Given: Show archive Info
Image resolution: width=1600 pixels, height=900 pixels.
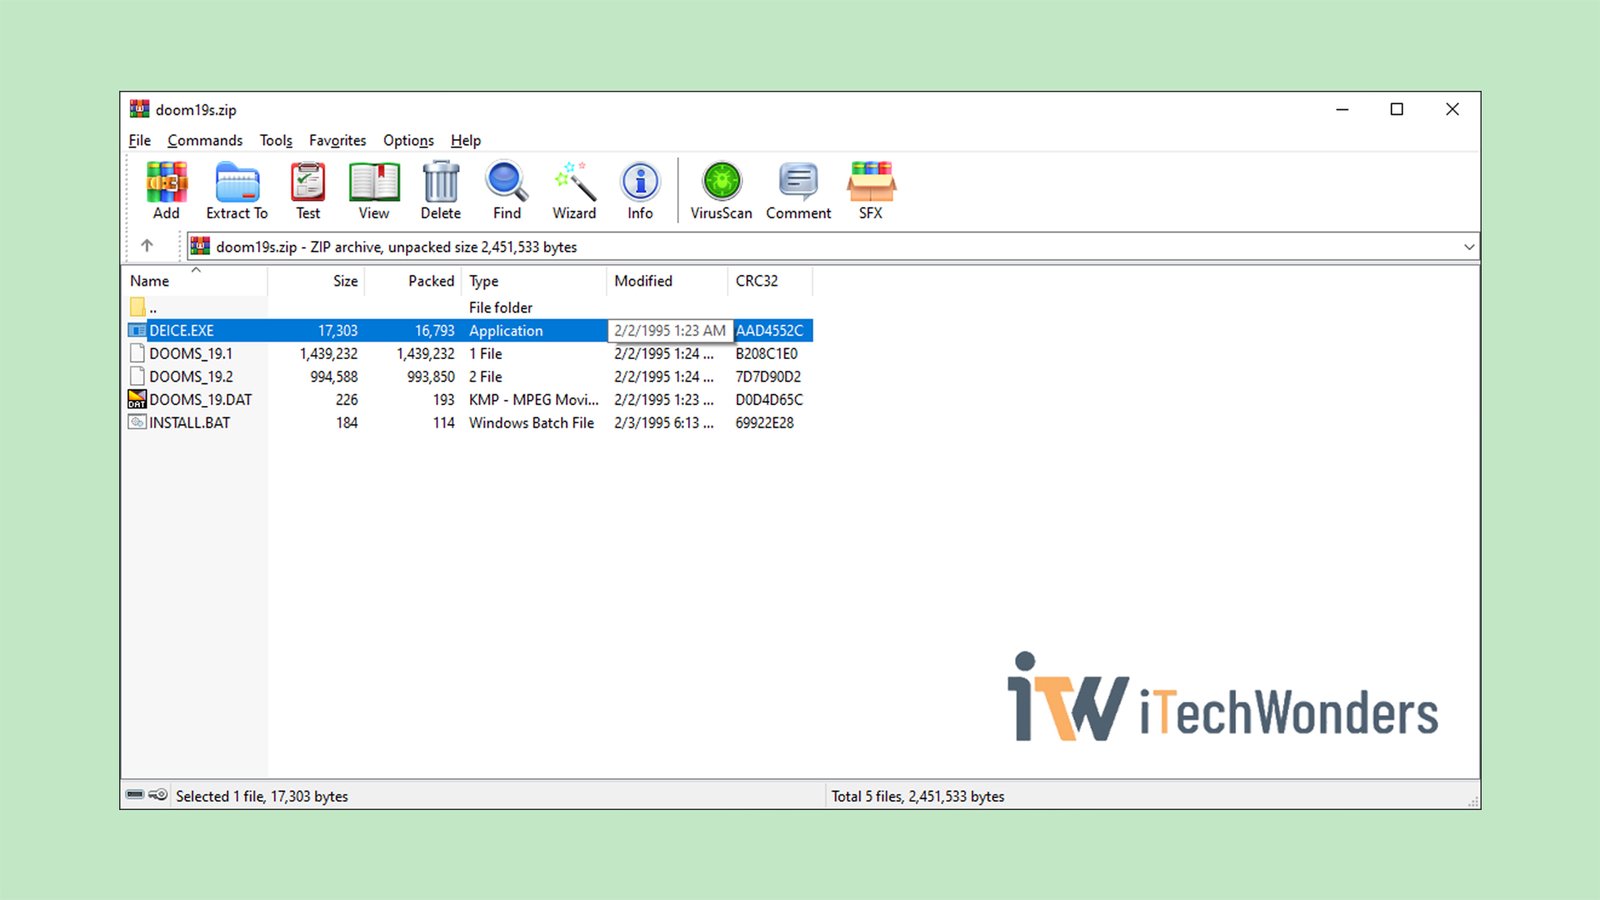Looking at the screenshot, I should 640,190.
